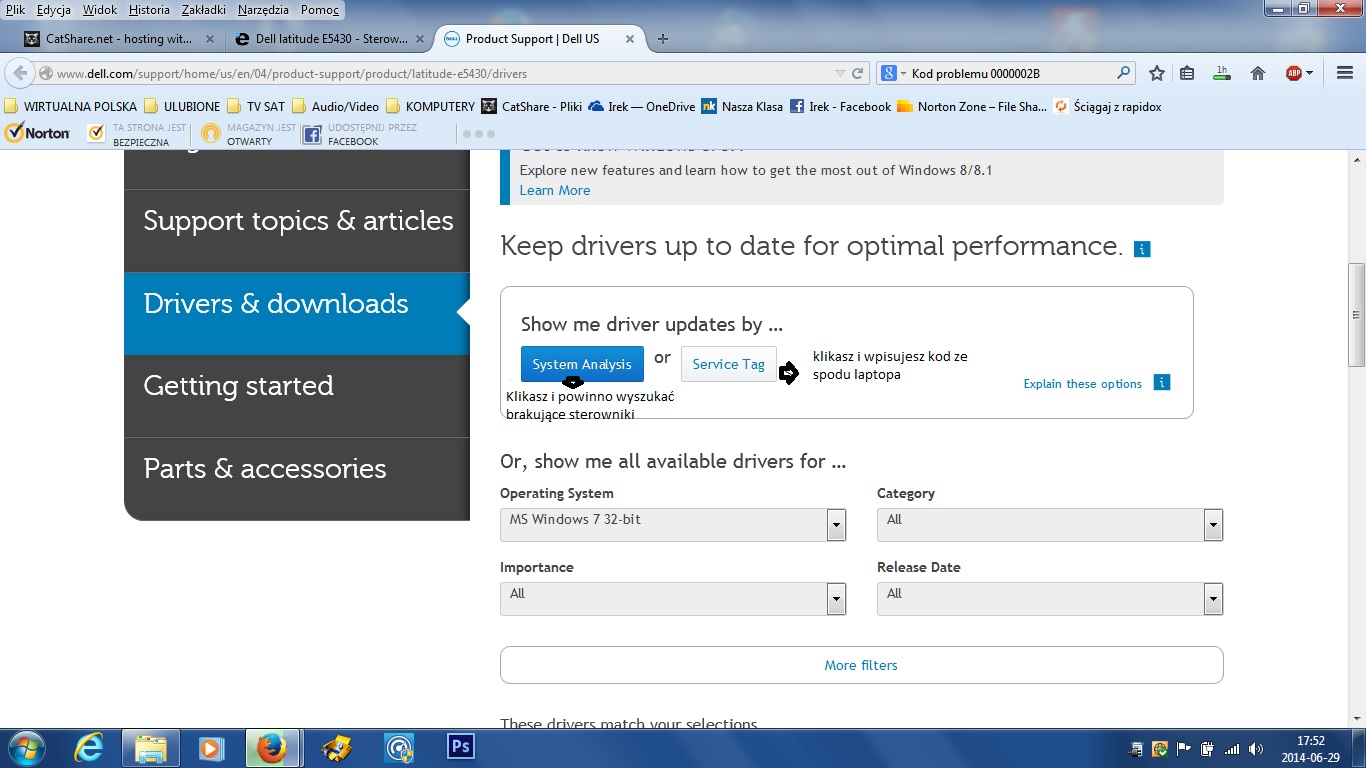The width and height of the screenshot is (1366, 768).
Task: Open the Adblock Plus icon
Action: pyautogui.click(x=1293, y=73)
